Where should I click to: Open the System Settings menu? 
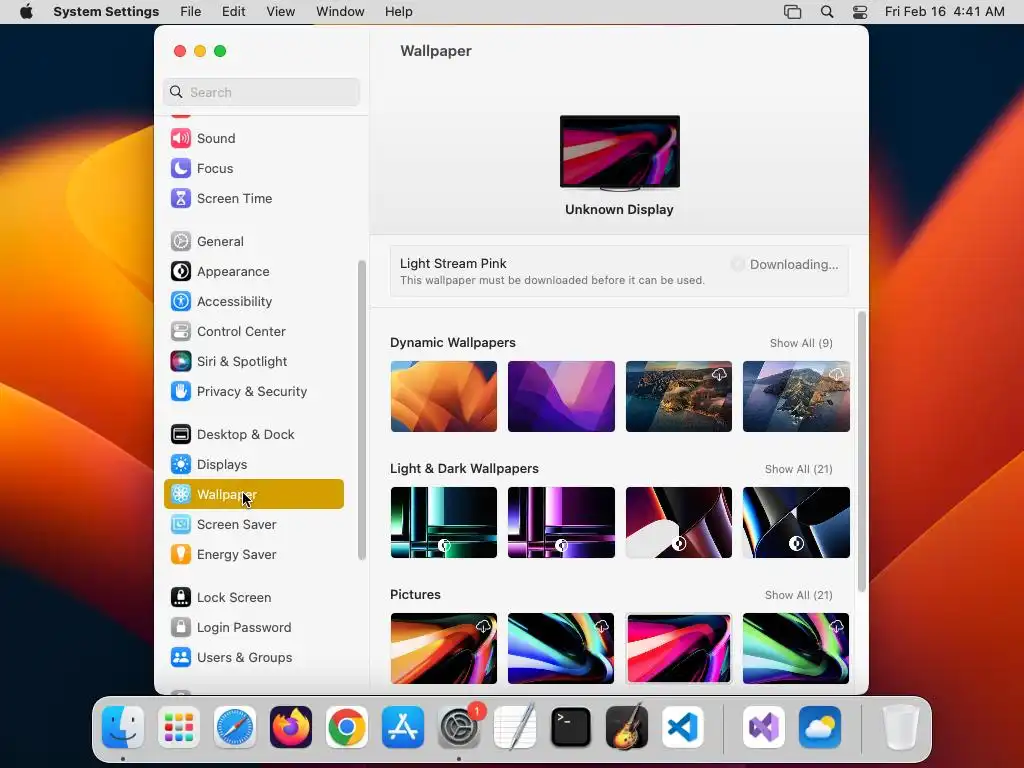[106, 12]
